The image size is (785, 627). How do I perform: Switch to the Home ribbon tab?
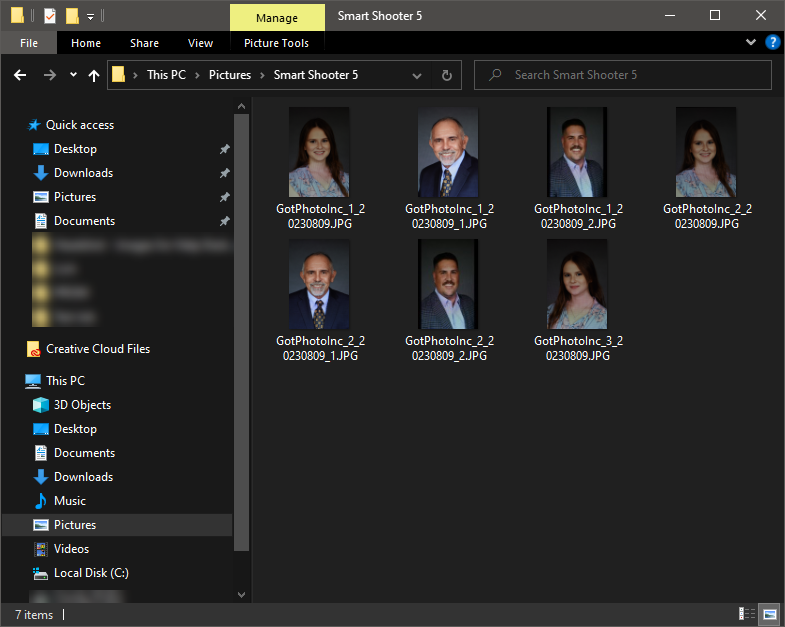[86, 43]
